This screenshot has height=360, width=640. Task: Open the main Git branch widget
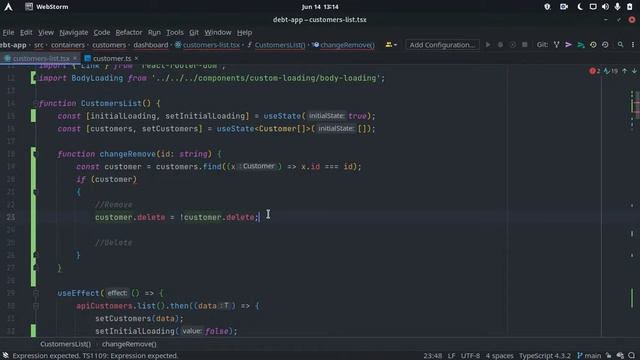(589, 356)
